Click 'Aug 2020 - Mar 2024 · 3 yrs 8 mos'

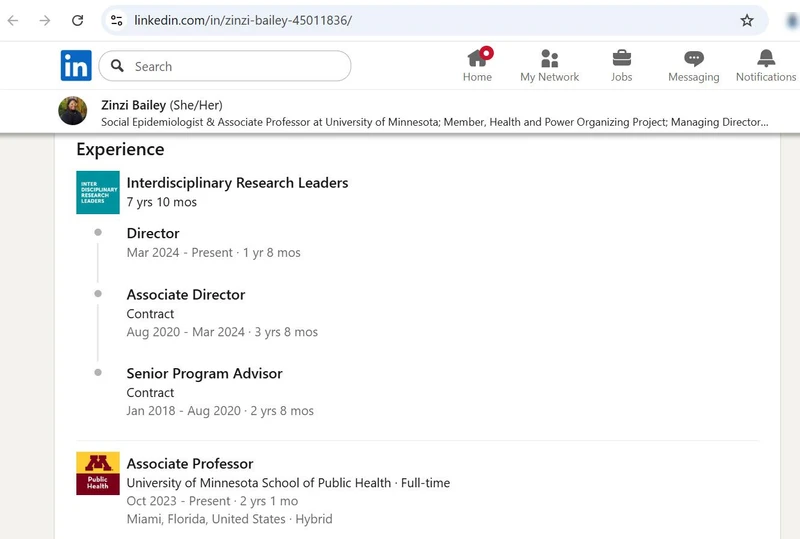[x=222, y=332]
